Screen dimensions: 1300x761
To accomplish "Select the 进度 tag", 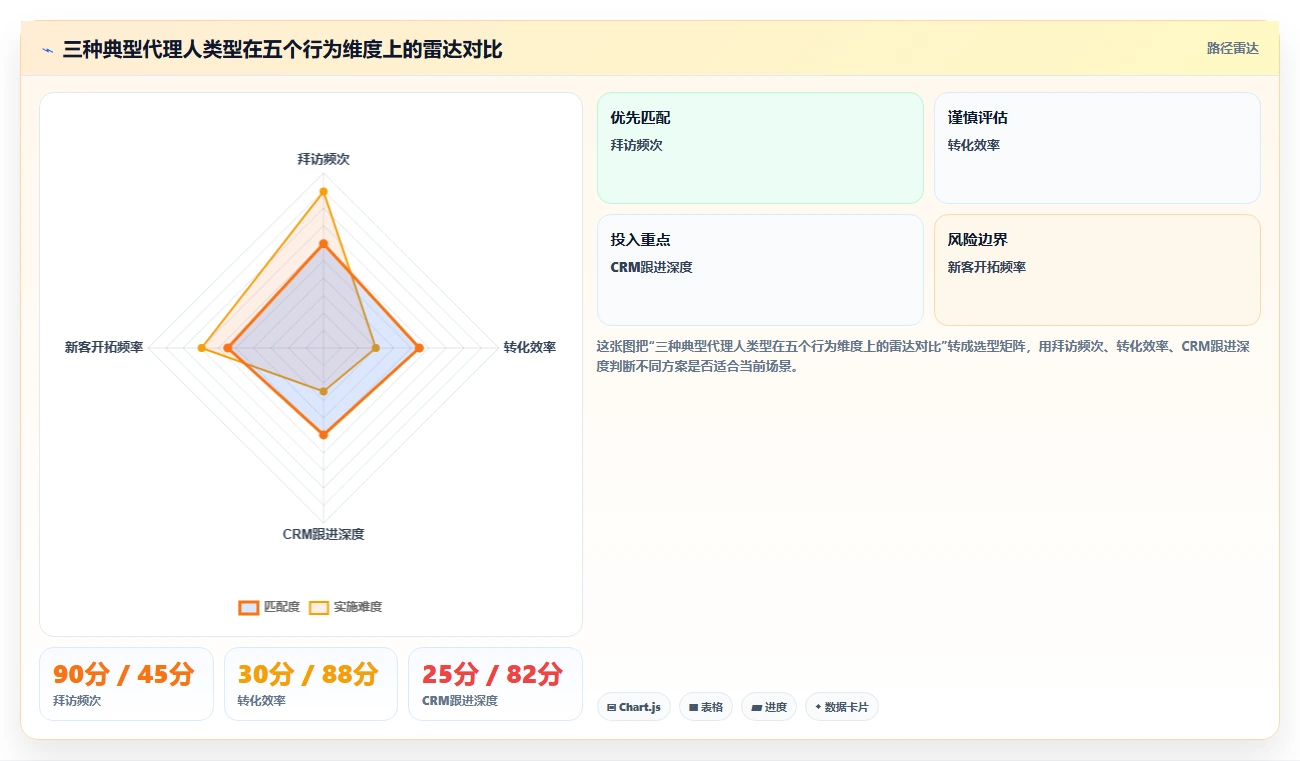I will pyautogui.click(x=769, y=707).
